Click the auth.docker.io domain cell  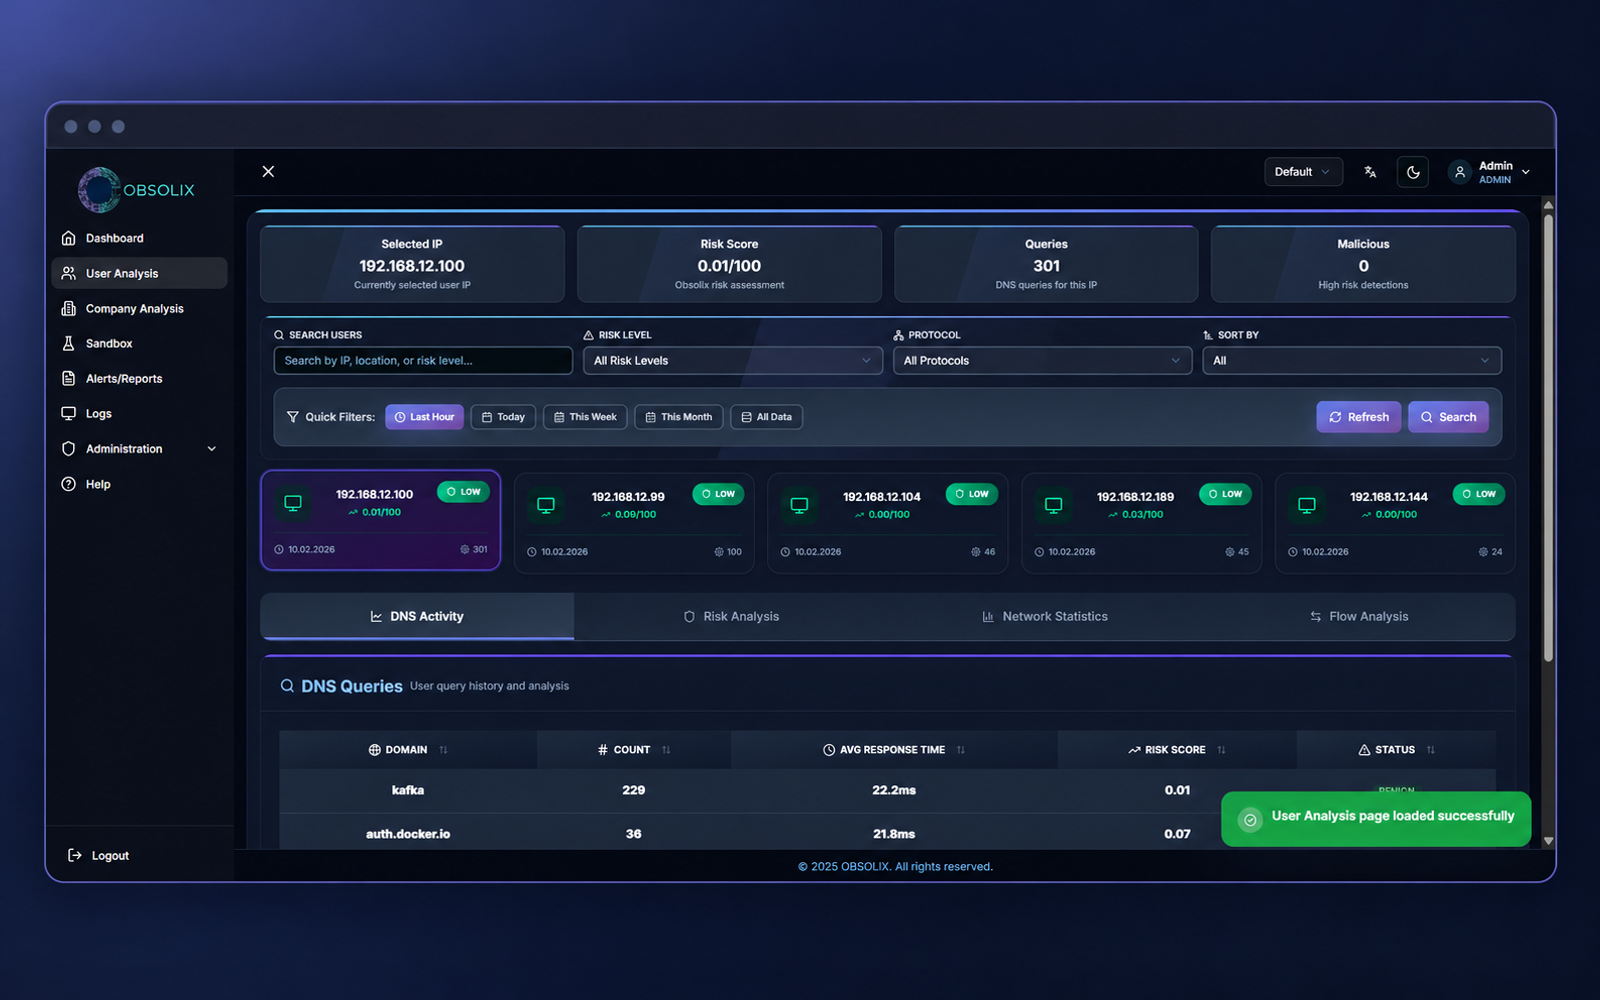[x=408, y=834]
